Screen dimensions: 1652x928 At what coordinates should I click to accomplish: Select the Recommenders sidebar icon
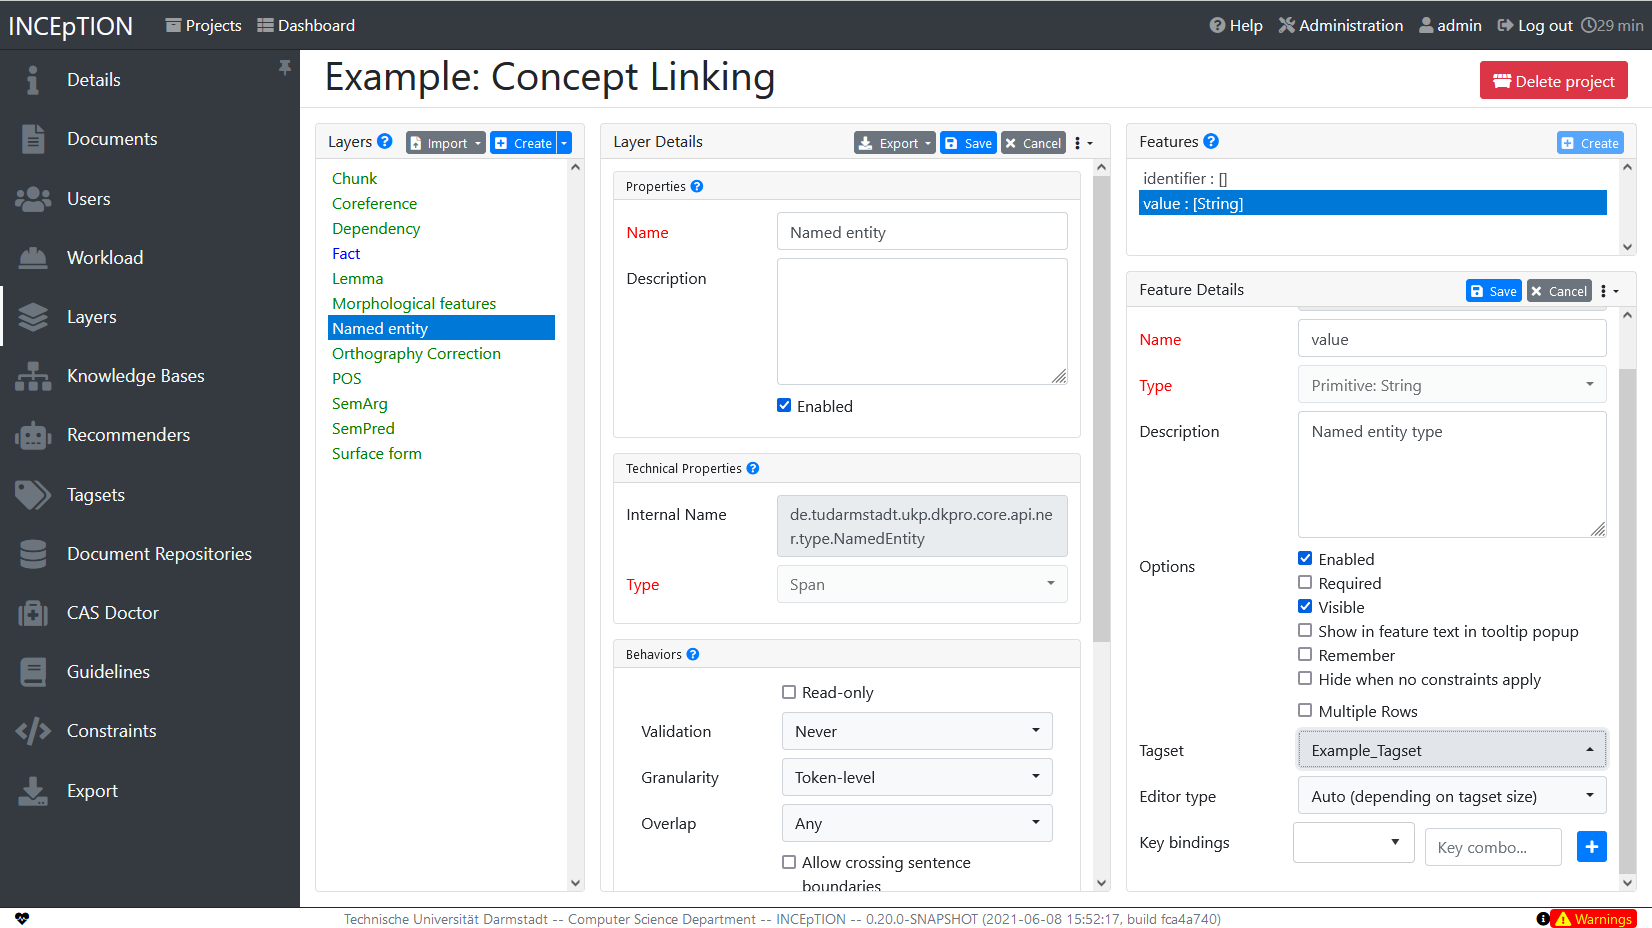33,434
